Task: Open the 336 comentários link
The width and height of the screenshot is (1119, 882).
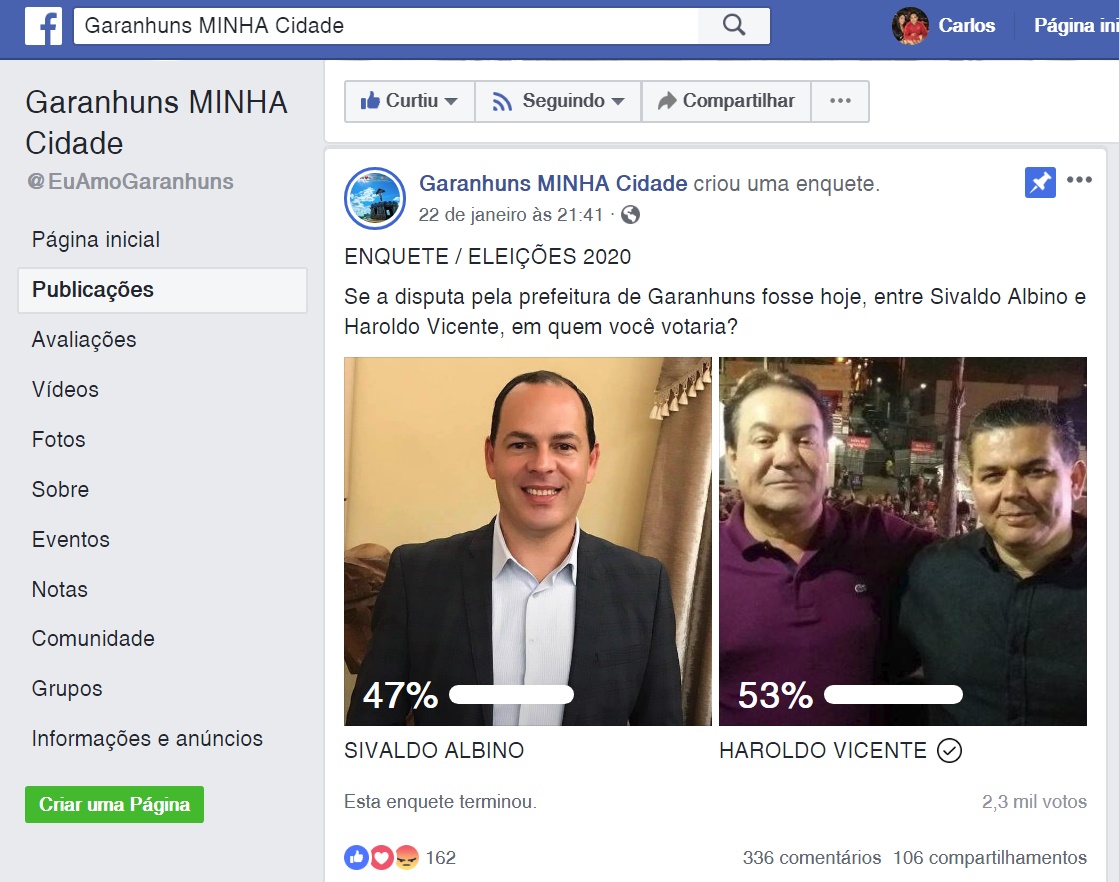Action: [x=812, y=857]
